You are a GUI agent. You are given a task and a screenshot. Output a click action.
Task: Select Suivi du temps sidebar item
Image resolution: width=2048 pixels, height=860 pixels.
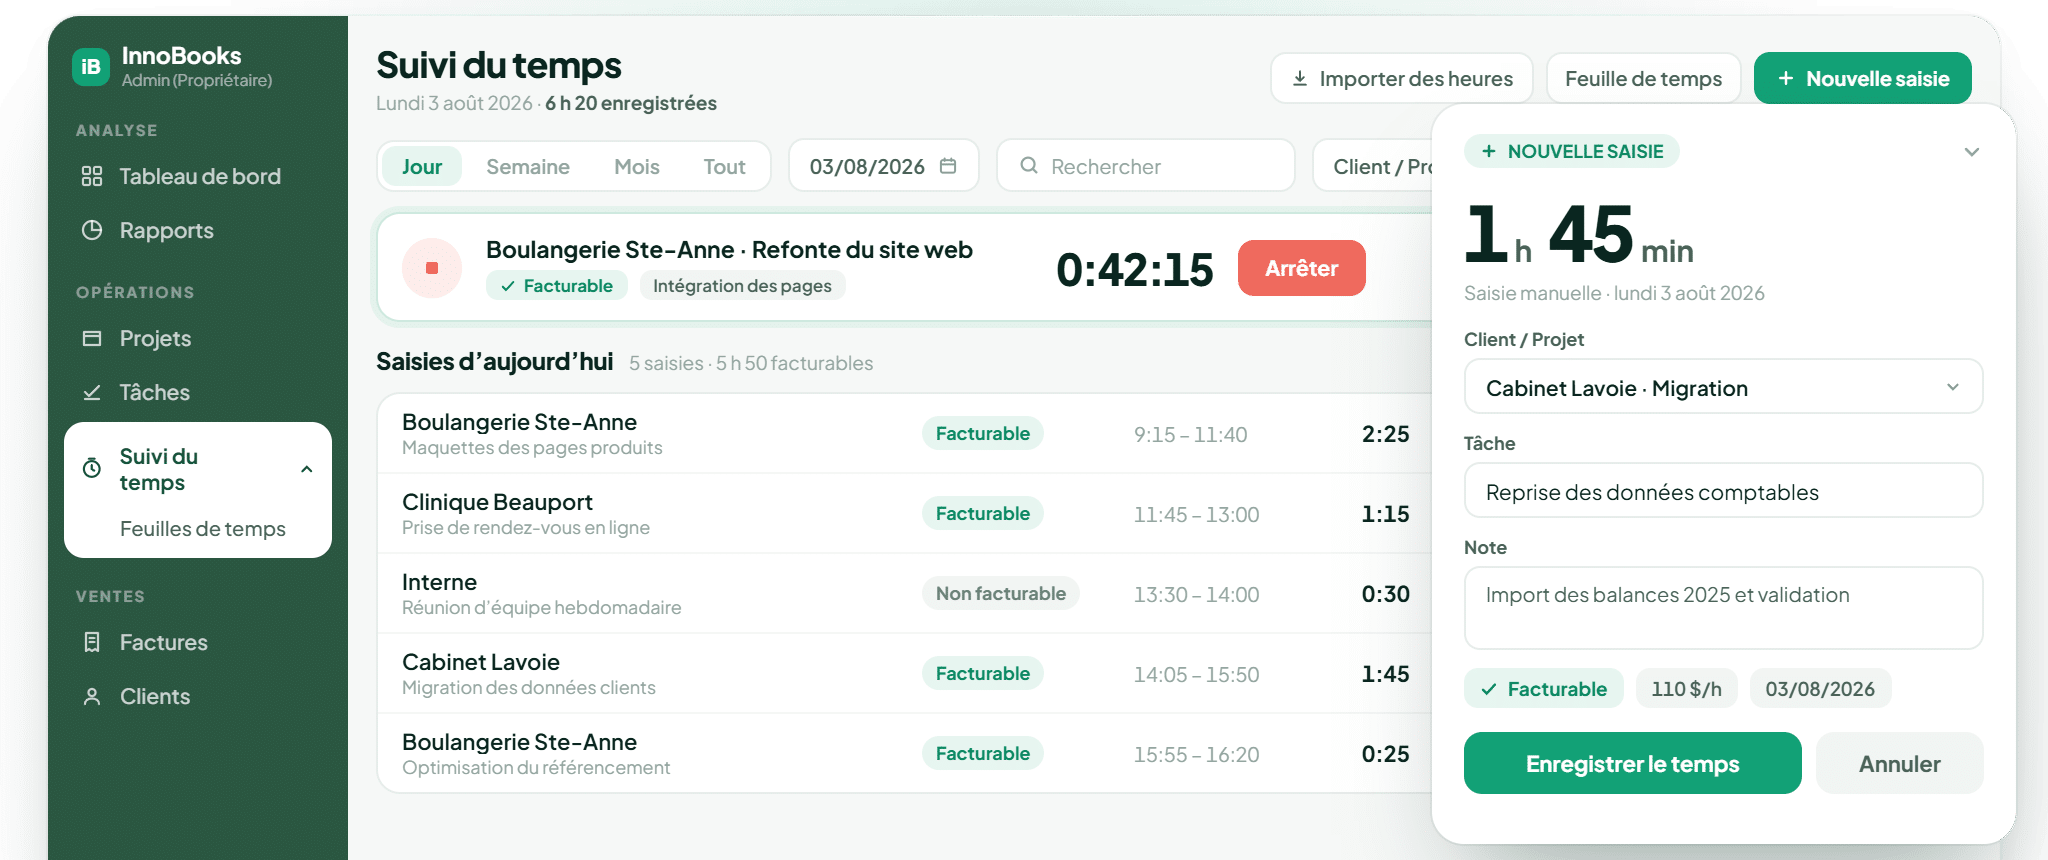198,469
